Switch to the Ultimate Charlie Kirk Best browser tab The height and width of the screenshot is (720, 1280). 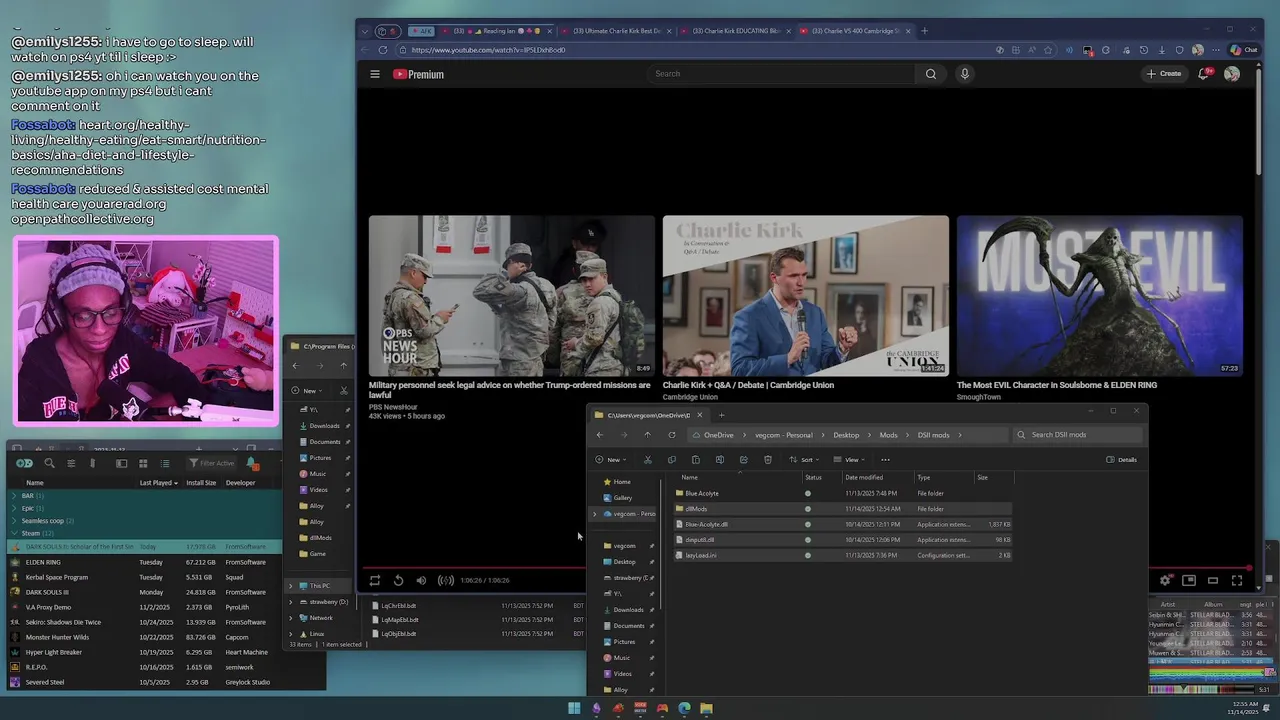point(614,31)
